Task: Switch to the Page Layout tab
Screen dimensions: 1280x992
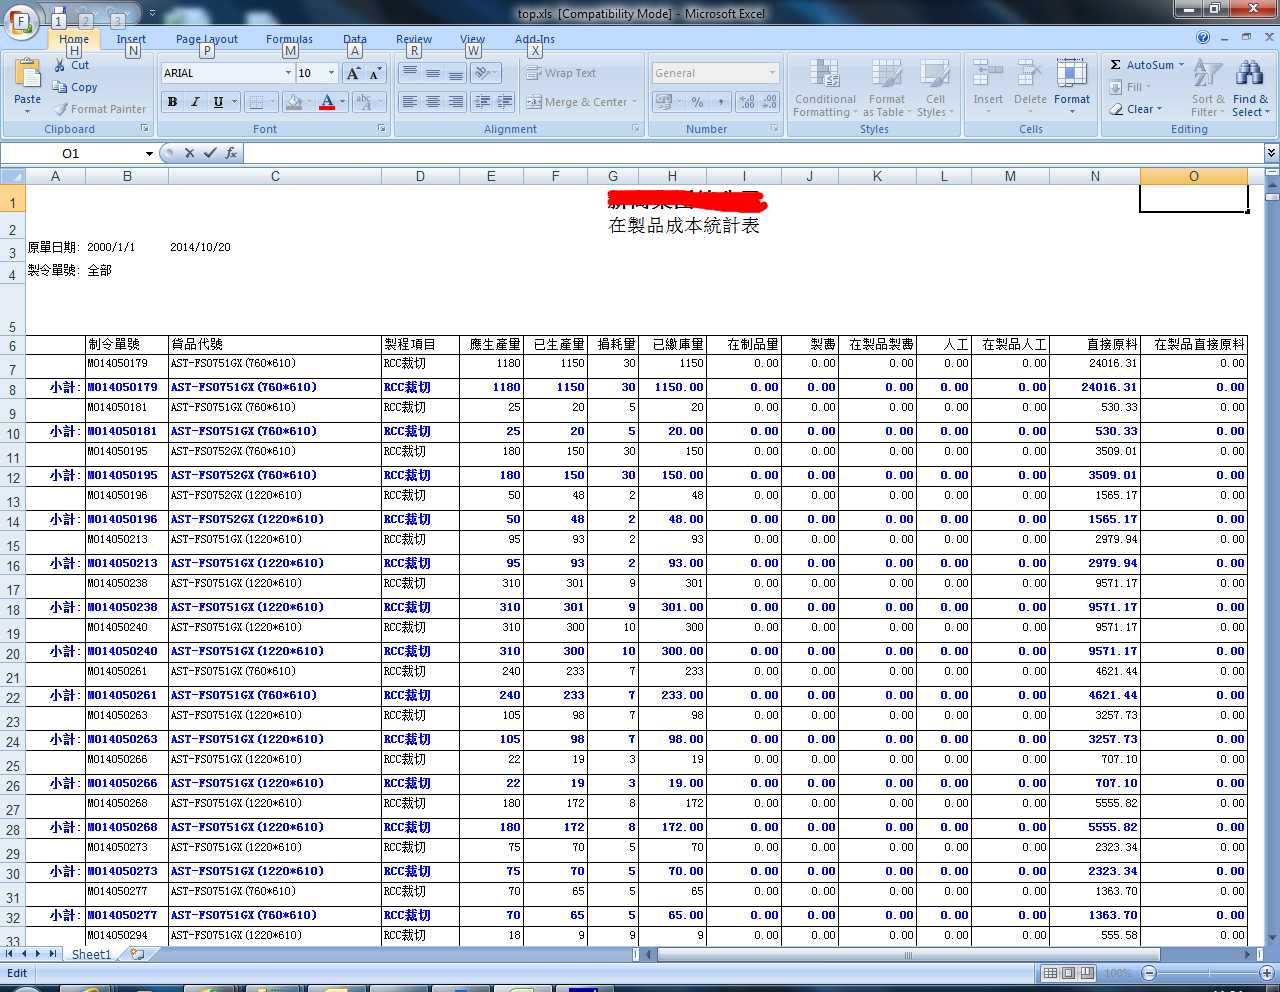Action: (x=207, y=39)
